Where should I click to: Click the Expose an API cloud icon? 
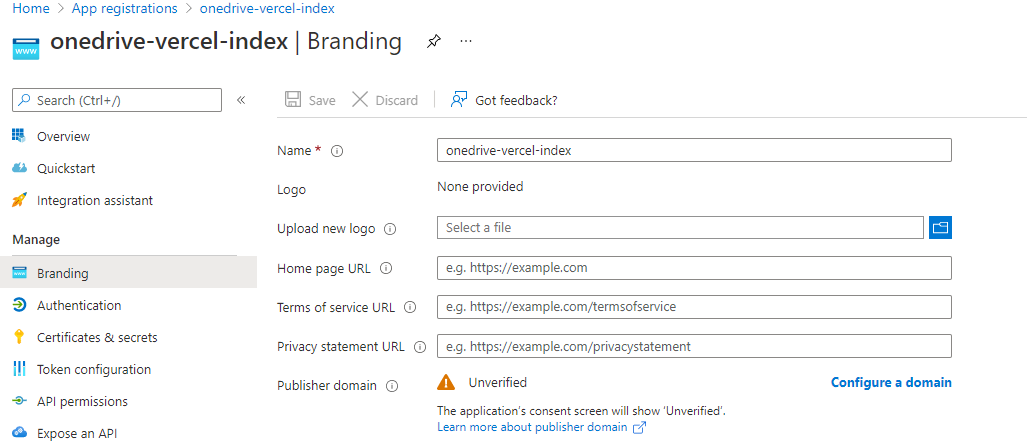coord(19,432)
